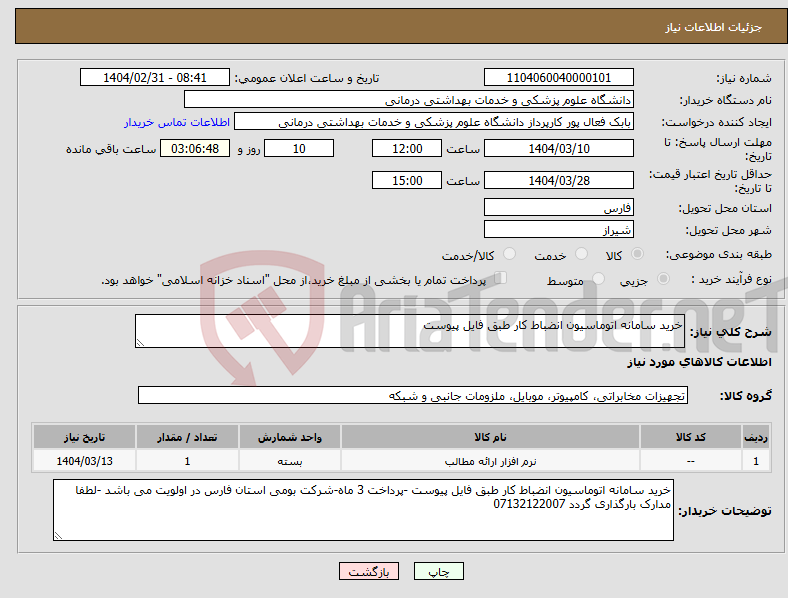788x598 pixels.
Task: Click the resize grip of توضیحات خریدار box
Action: (x=58, y=536)
